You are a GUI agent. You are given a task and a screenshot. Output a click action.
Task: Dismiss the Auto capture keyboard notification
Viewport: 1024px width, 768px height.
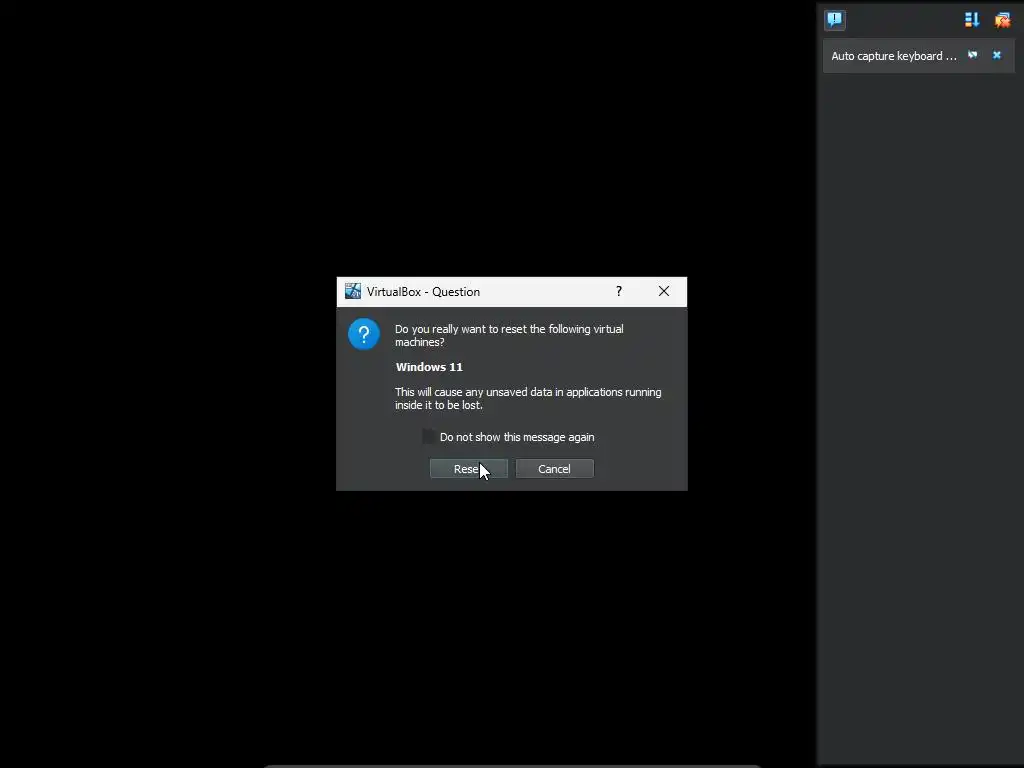[x=997, y=56]
